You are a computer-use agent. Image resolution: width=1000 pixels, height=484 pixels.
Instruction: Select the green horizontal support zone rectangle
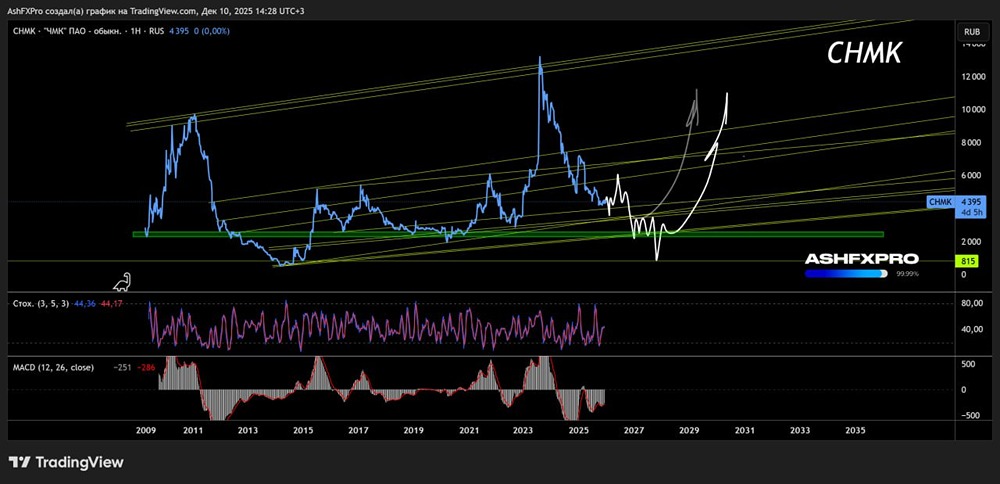(x=508, y=235)
